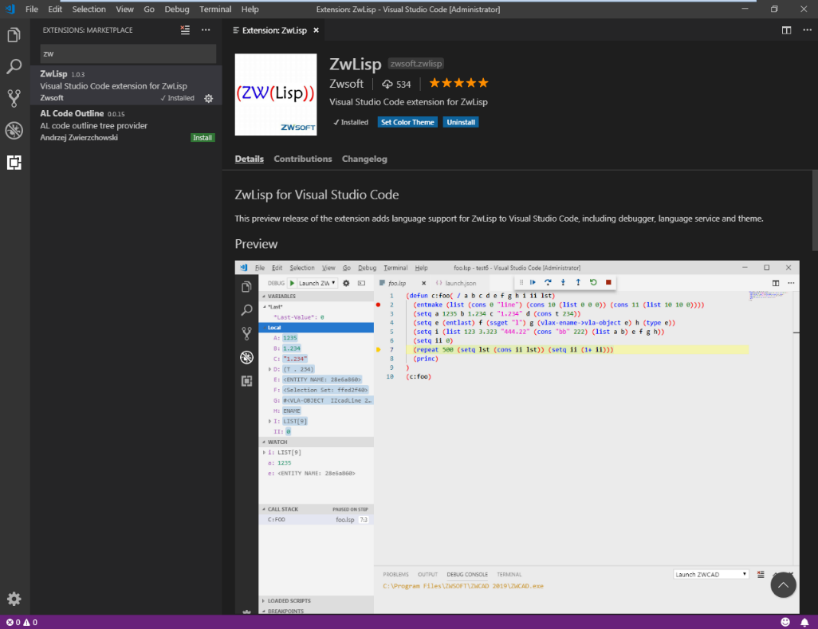Switch to the Changelog tab
818x629 pixels.
pos(364,159)
